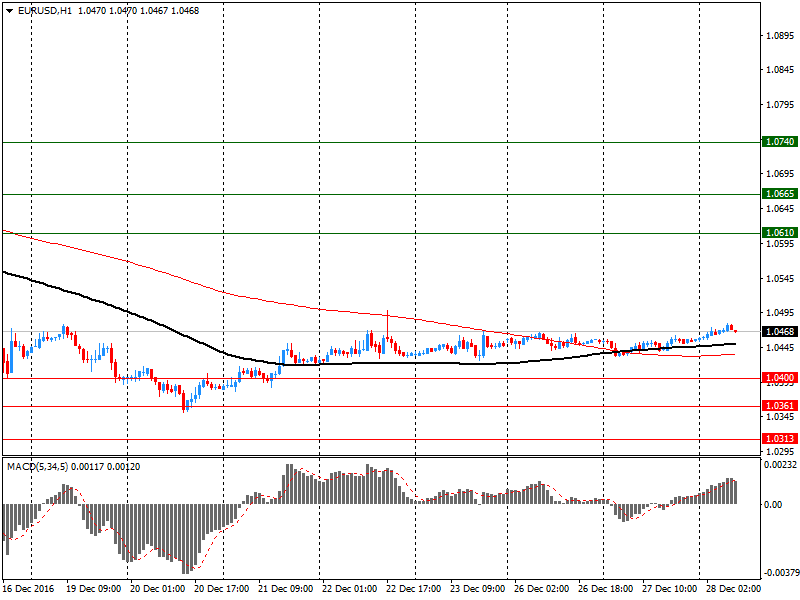Select the MACD scale value 0.00232

click(780, 465)
